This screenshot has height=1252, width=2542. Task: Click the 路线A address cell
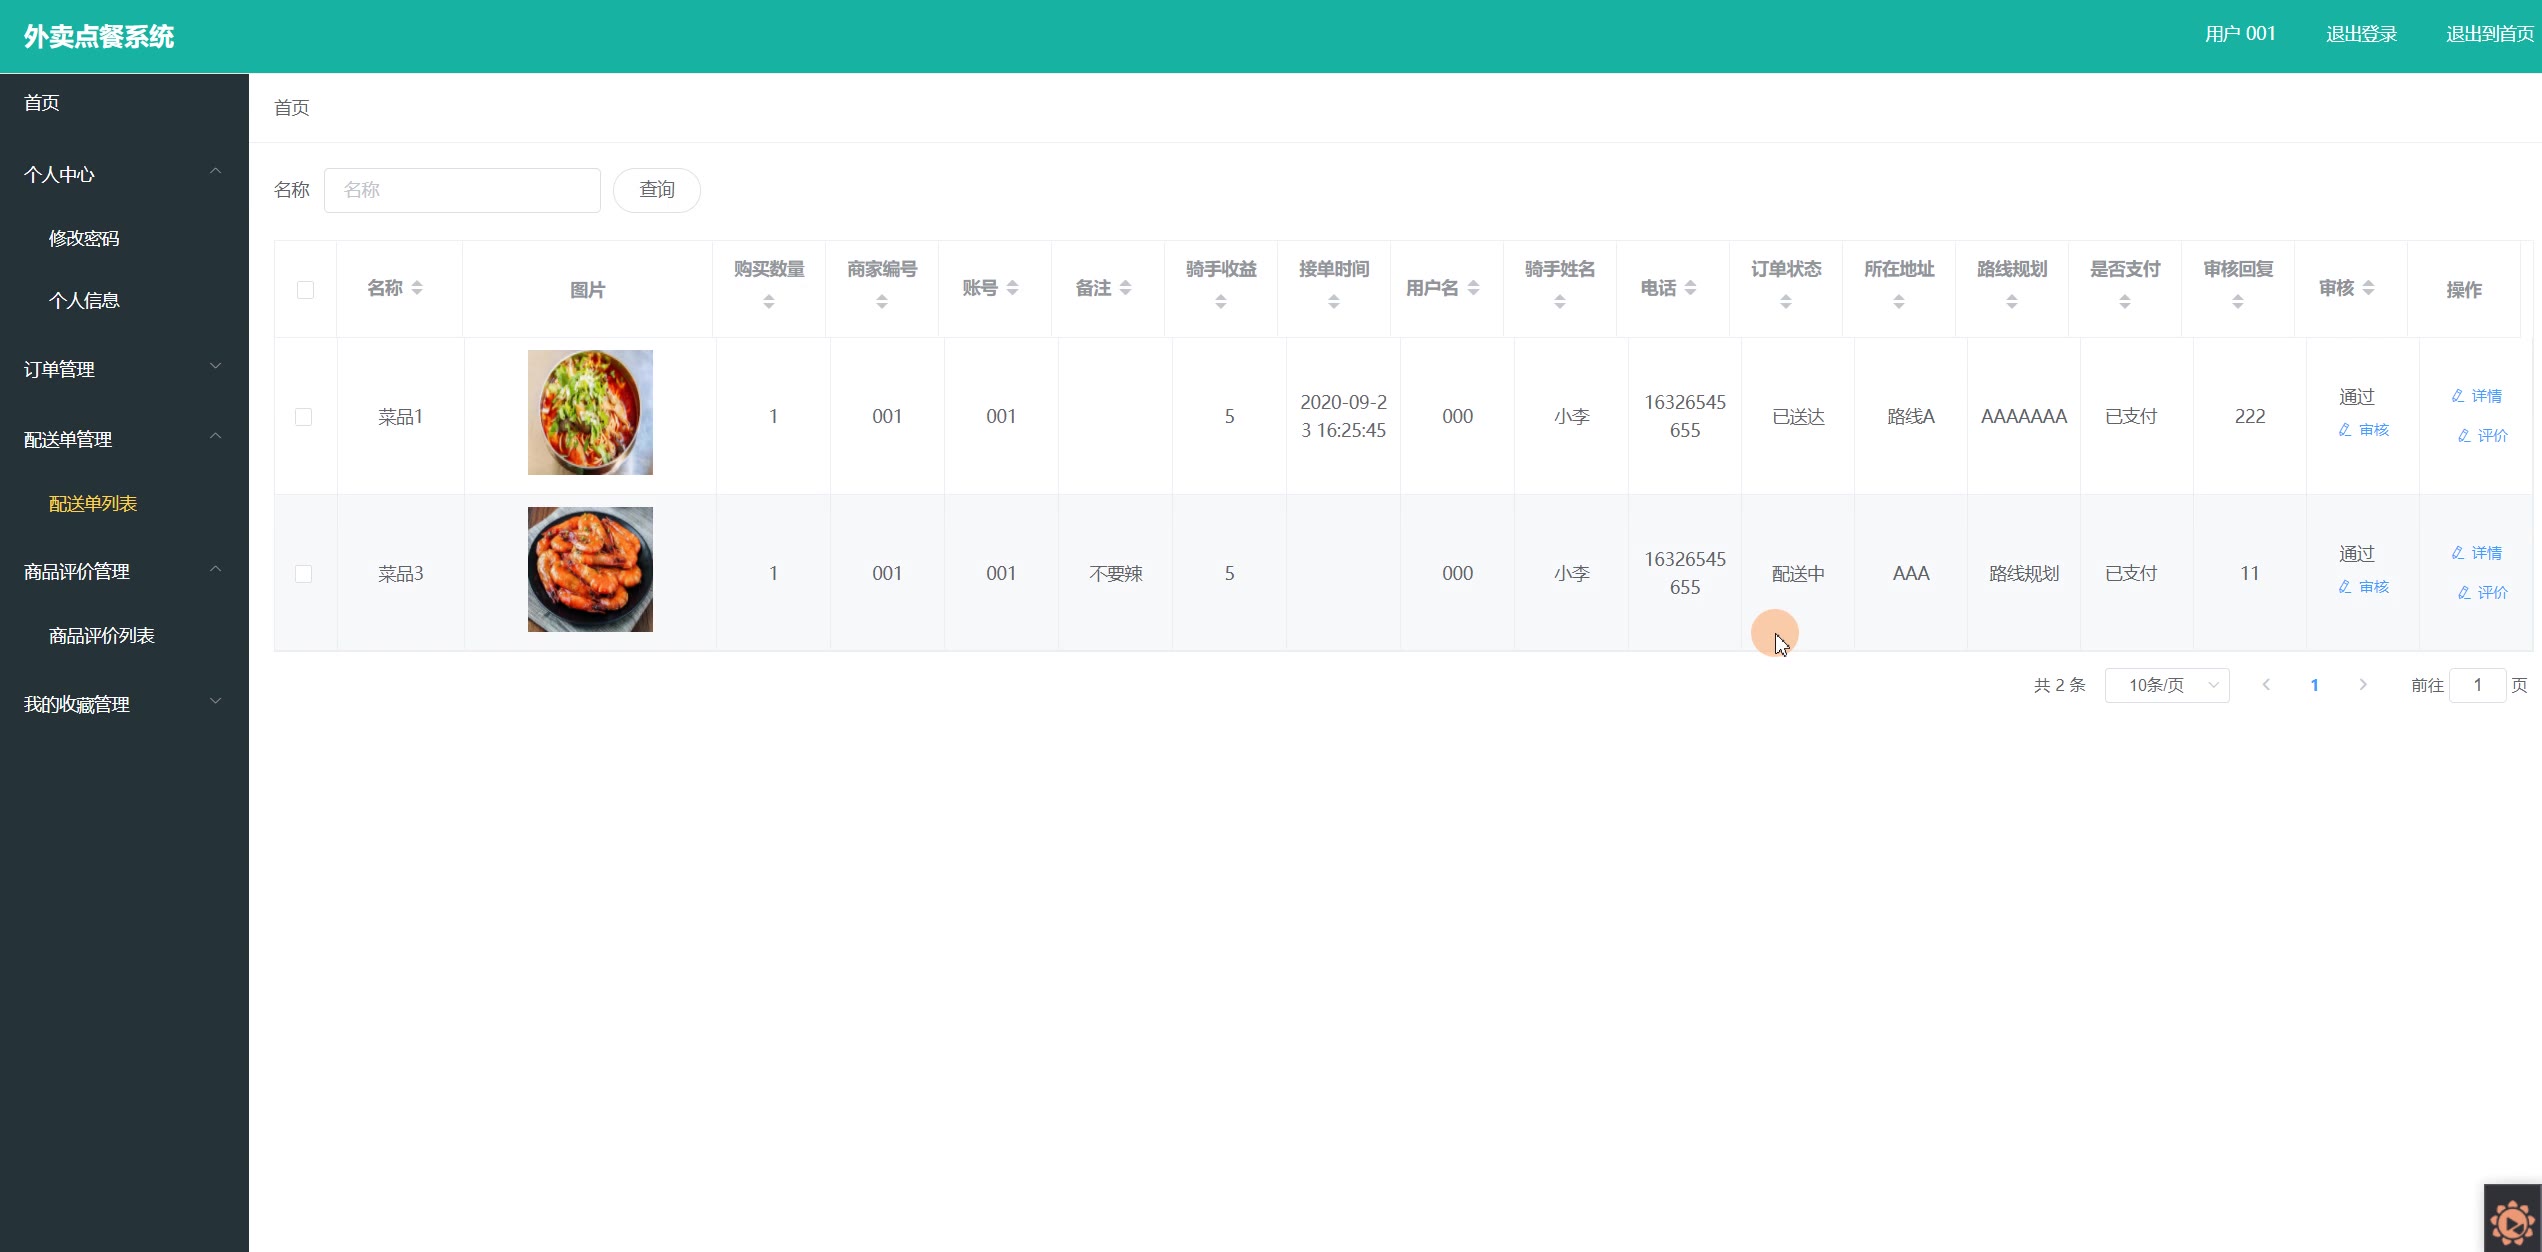click(x=1911, y=416)
